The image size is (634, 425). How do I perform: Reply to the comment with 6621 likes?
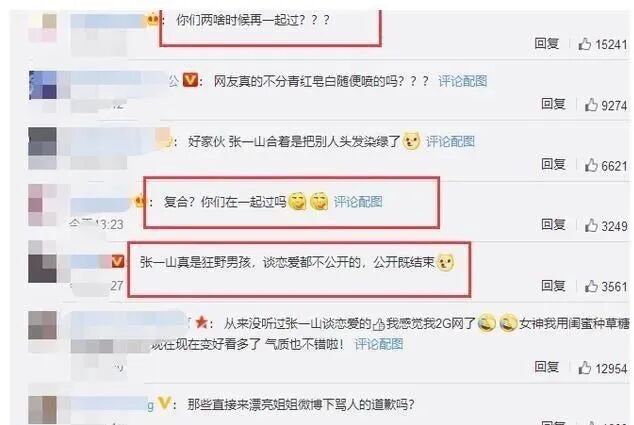pyautogui.click(x=553, y=164)
